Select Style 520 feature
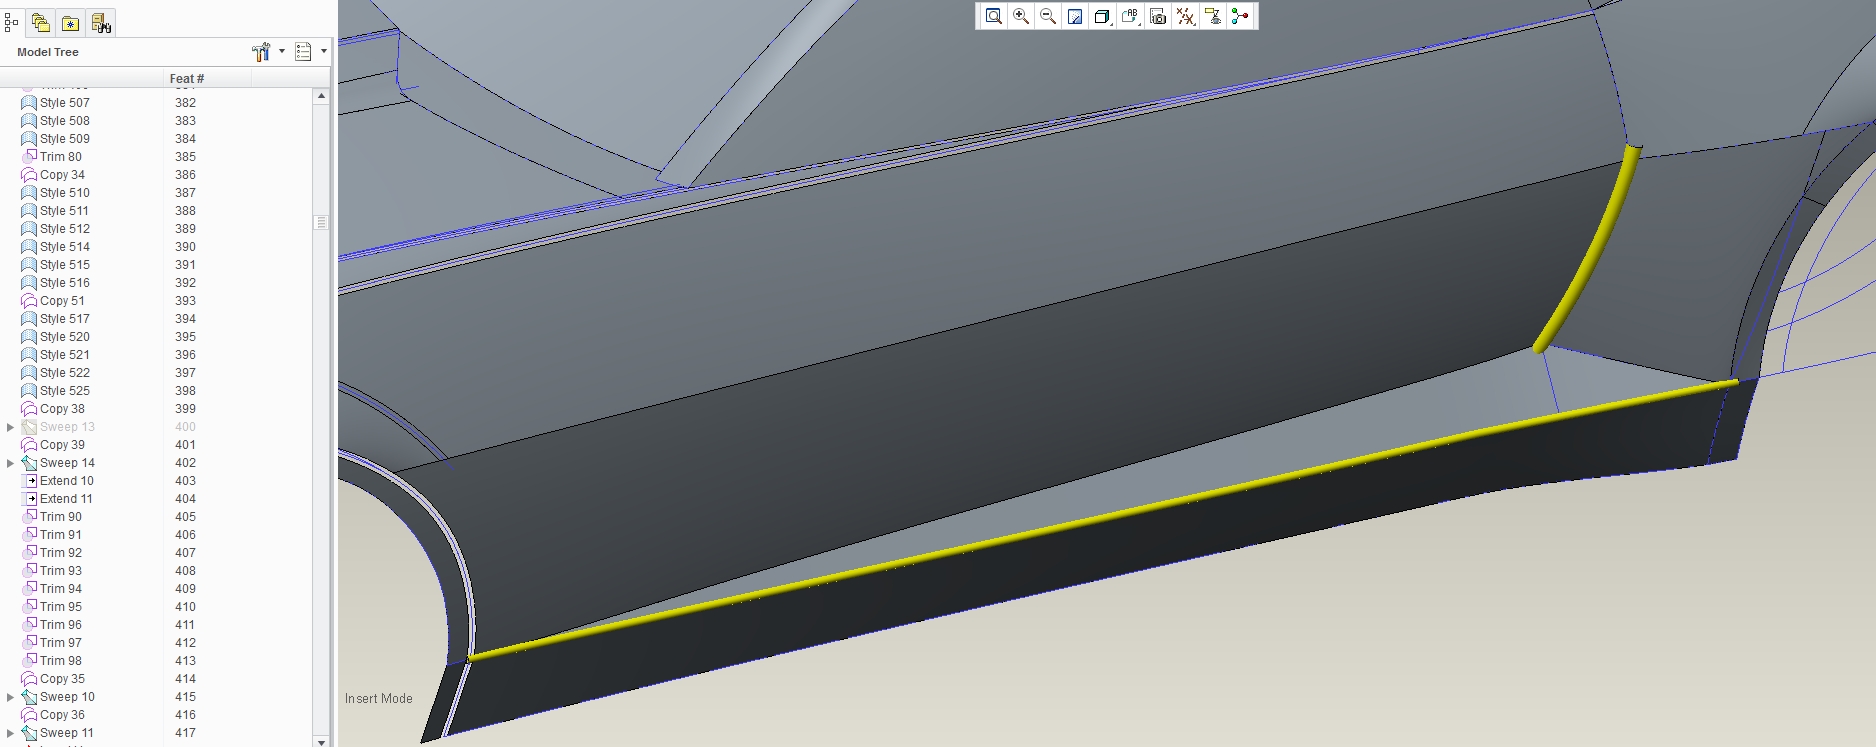Image resolution: width=1876 pixels, height=747 pixels. tap(64, 337)
